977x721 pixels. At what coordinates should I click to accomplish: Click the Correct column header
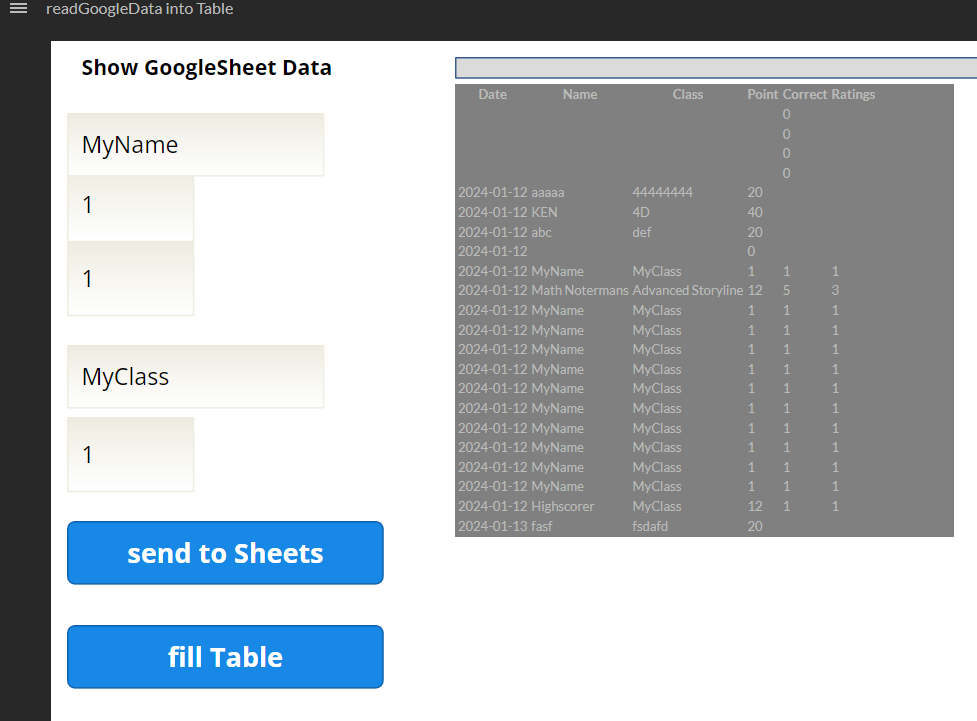805,95
